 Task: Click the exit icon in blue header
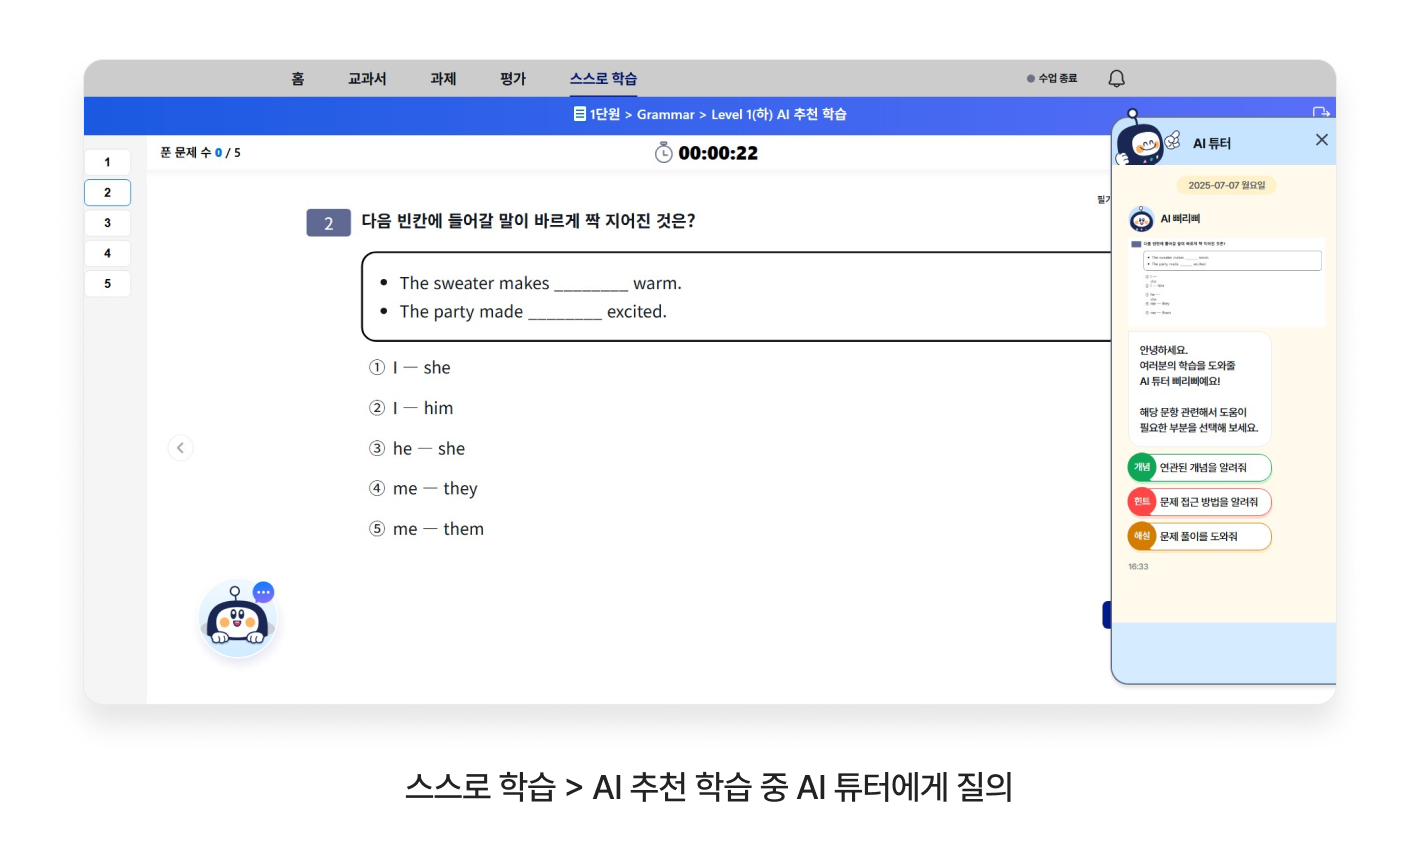[1321, 112]
